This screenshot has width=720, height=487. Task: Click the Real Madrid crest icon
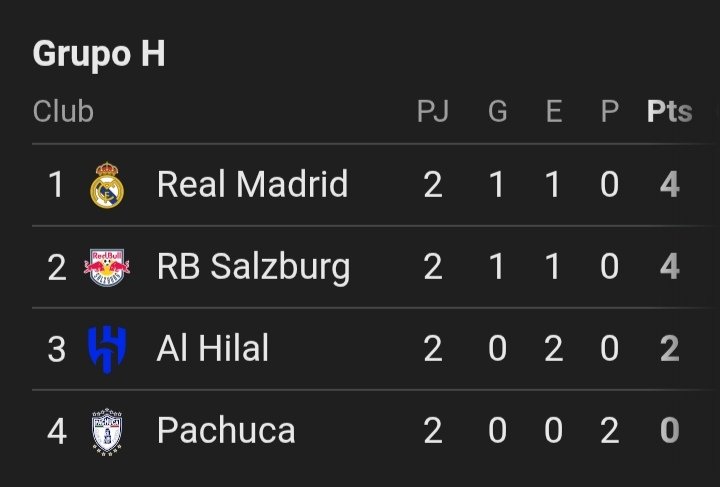[x=107, y=185]
